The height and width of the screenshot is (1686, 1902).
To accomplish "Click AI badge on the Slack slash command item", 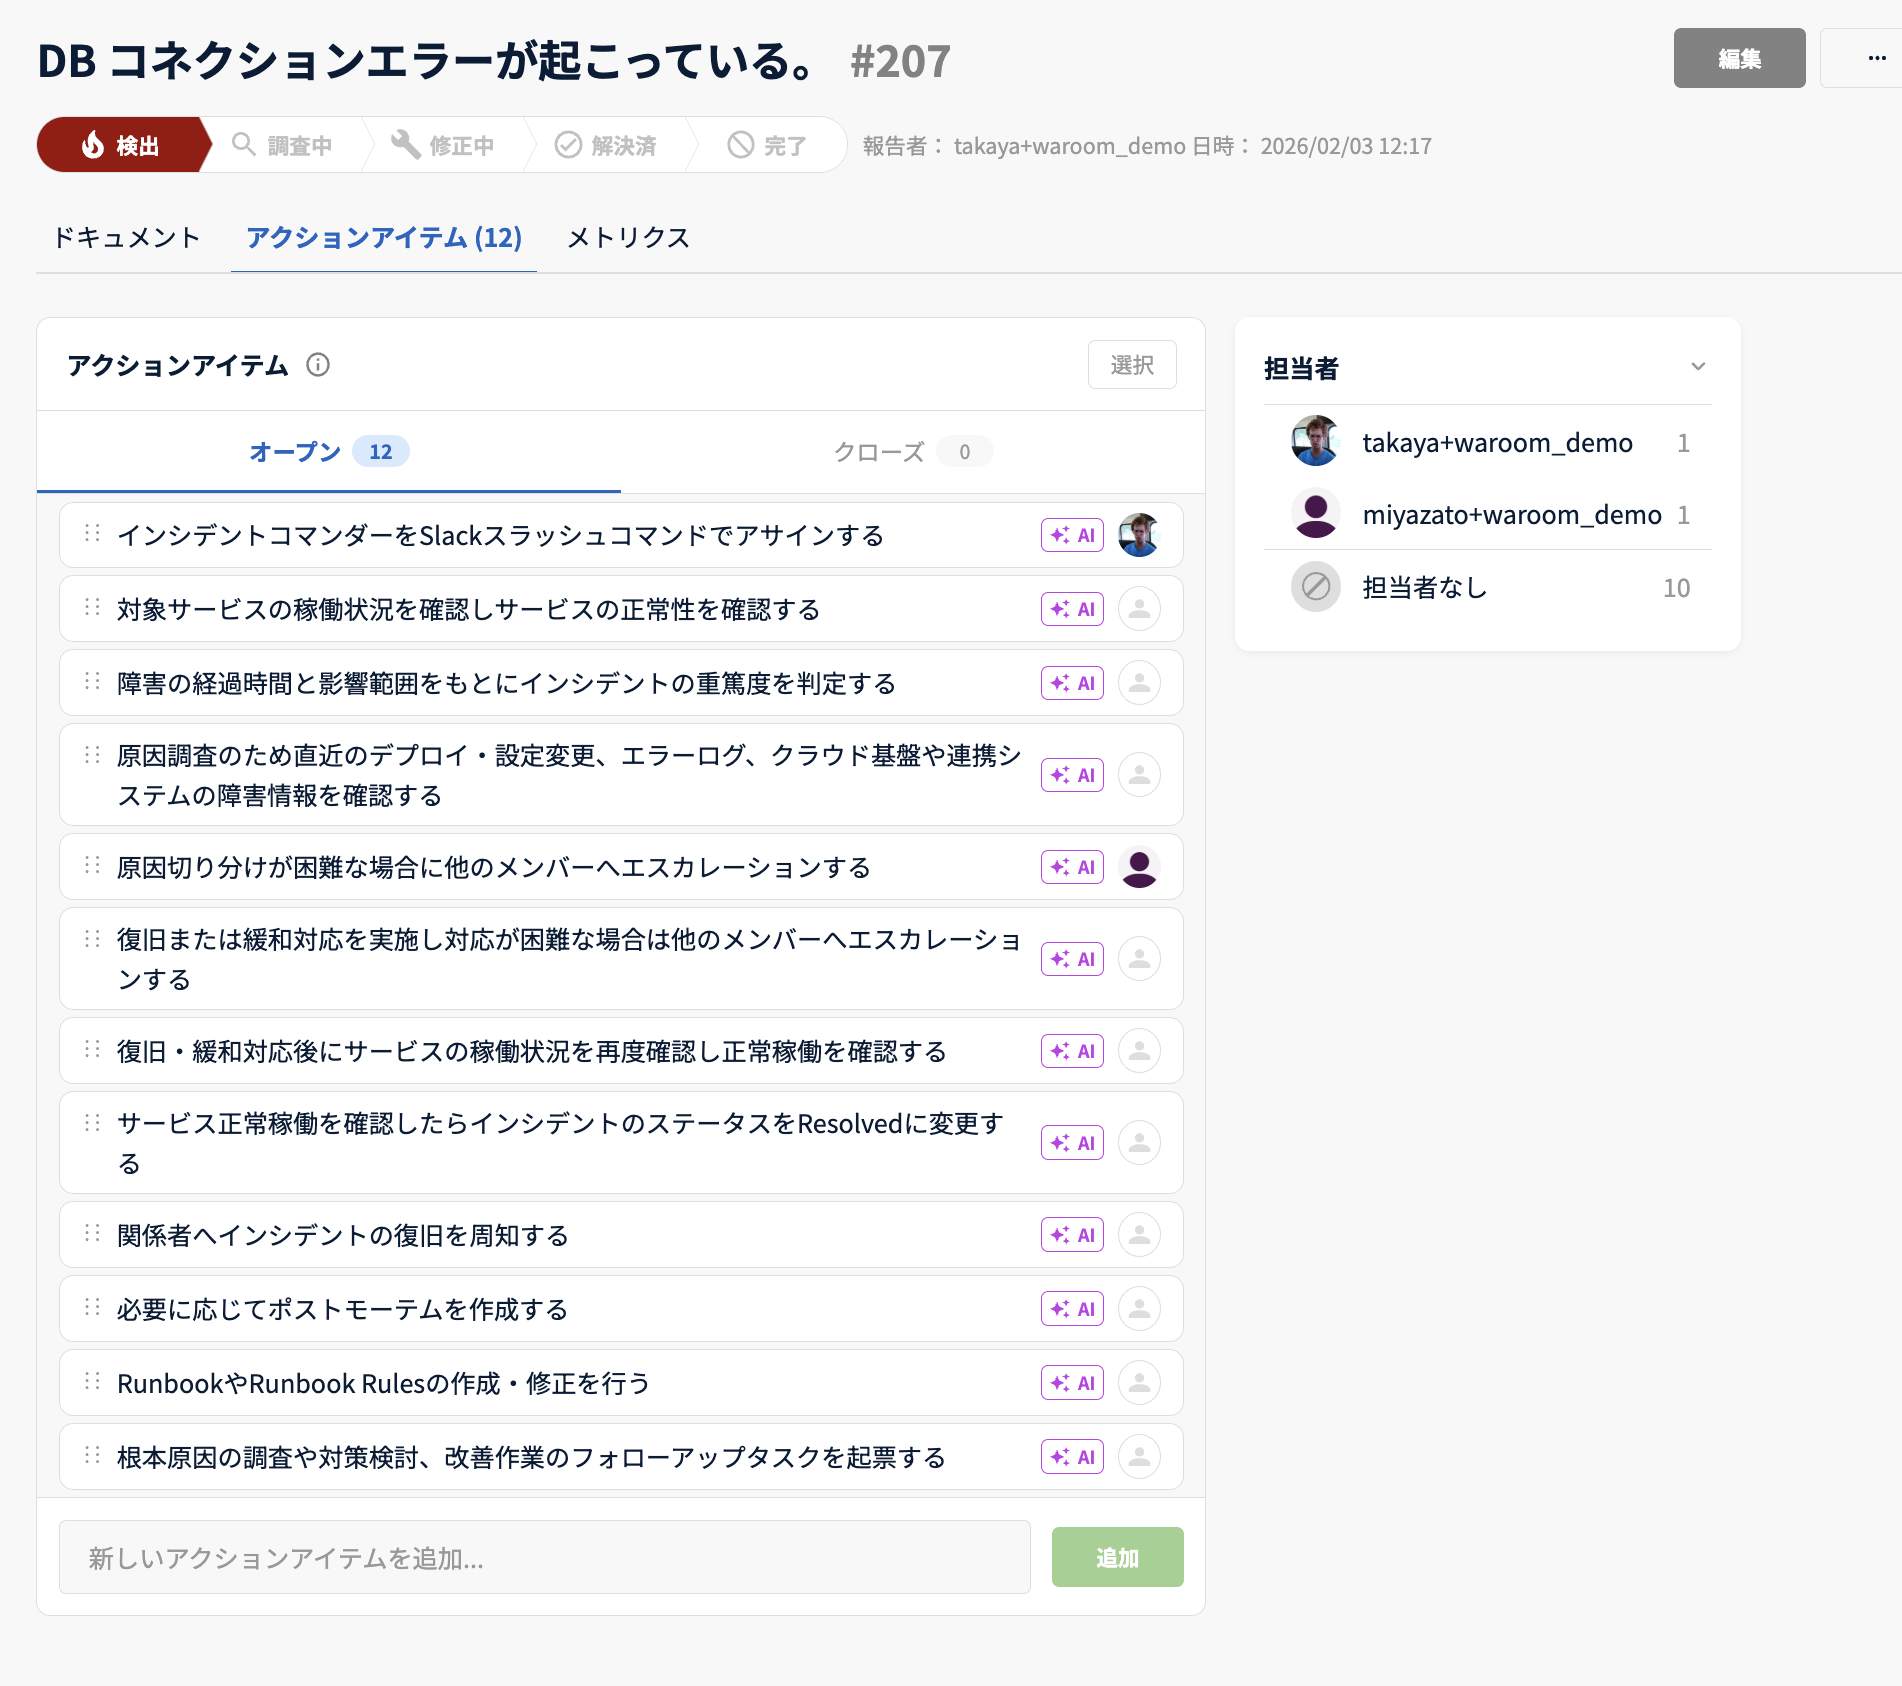I will click(1072, 535).
